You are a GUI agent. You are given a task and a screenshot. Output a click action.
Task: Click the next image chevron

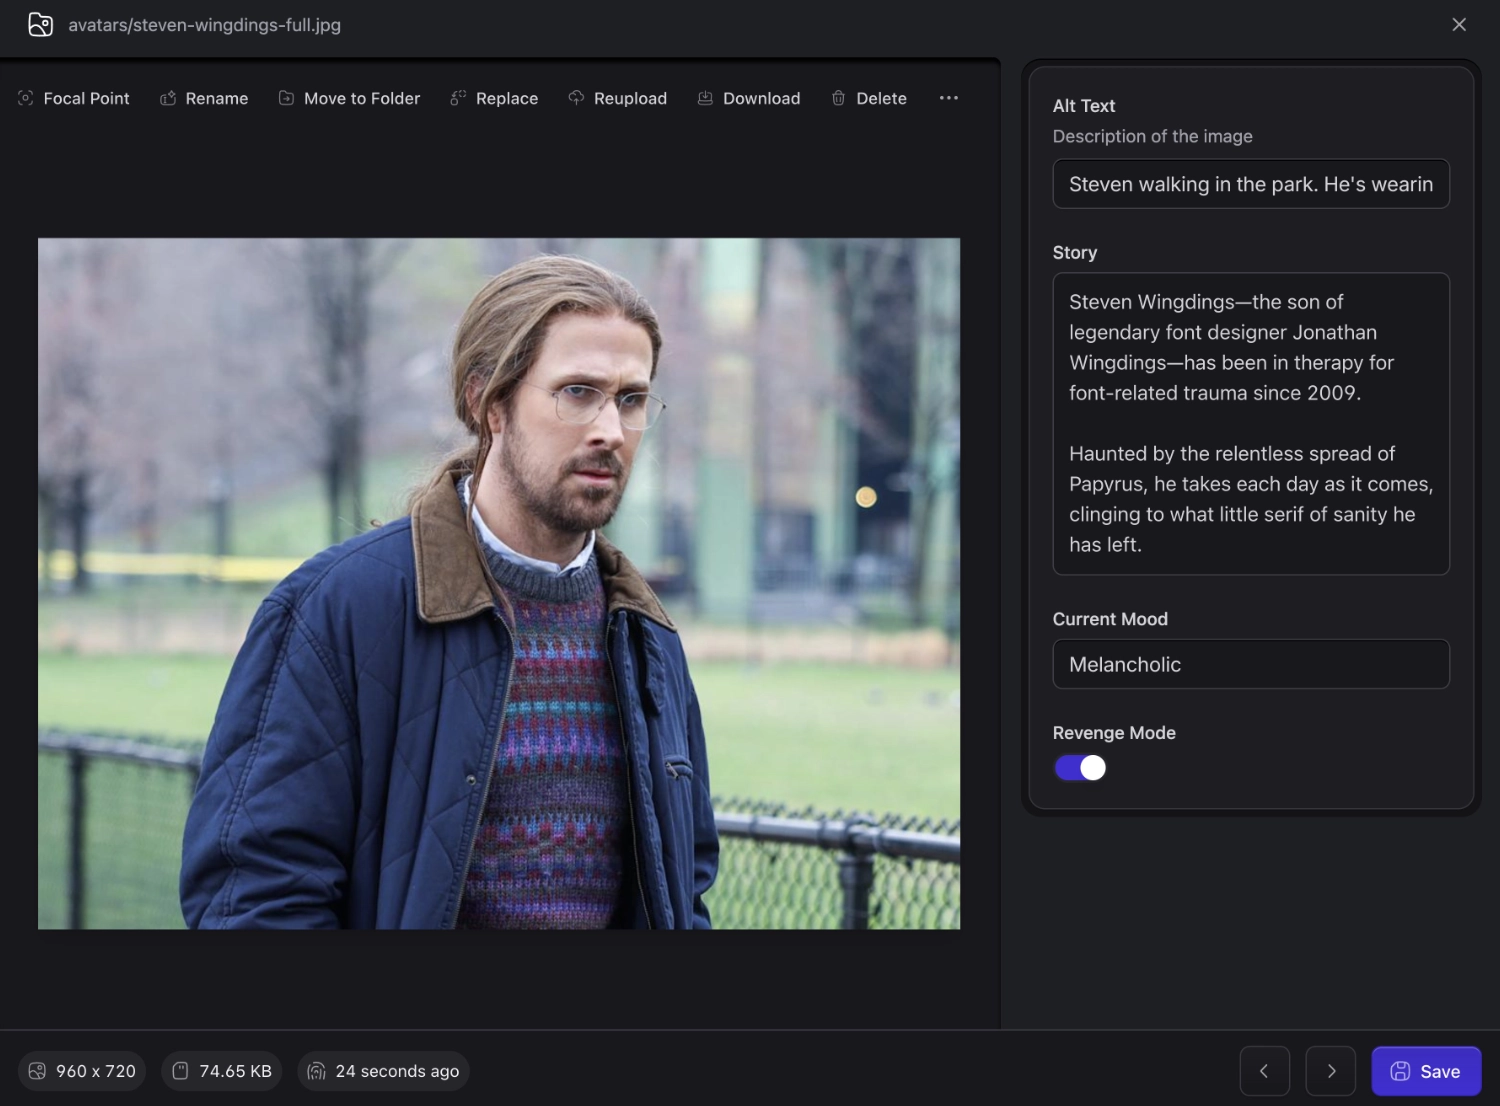click(x=1330, y=1070)
